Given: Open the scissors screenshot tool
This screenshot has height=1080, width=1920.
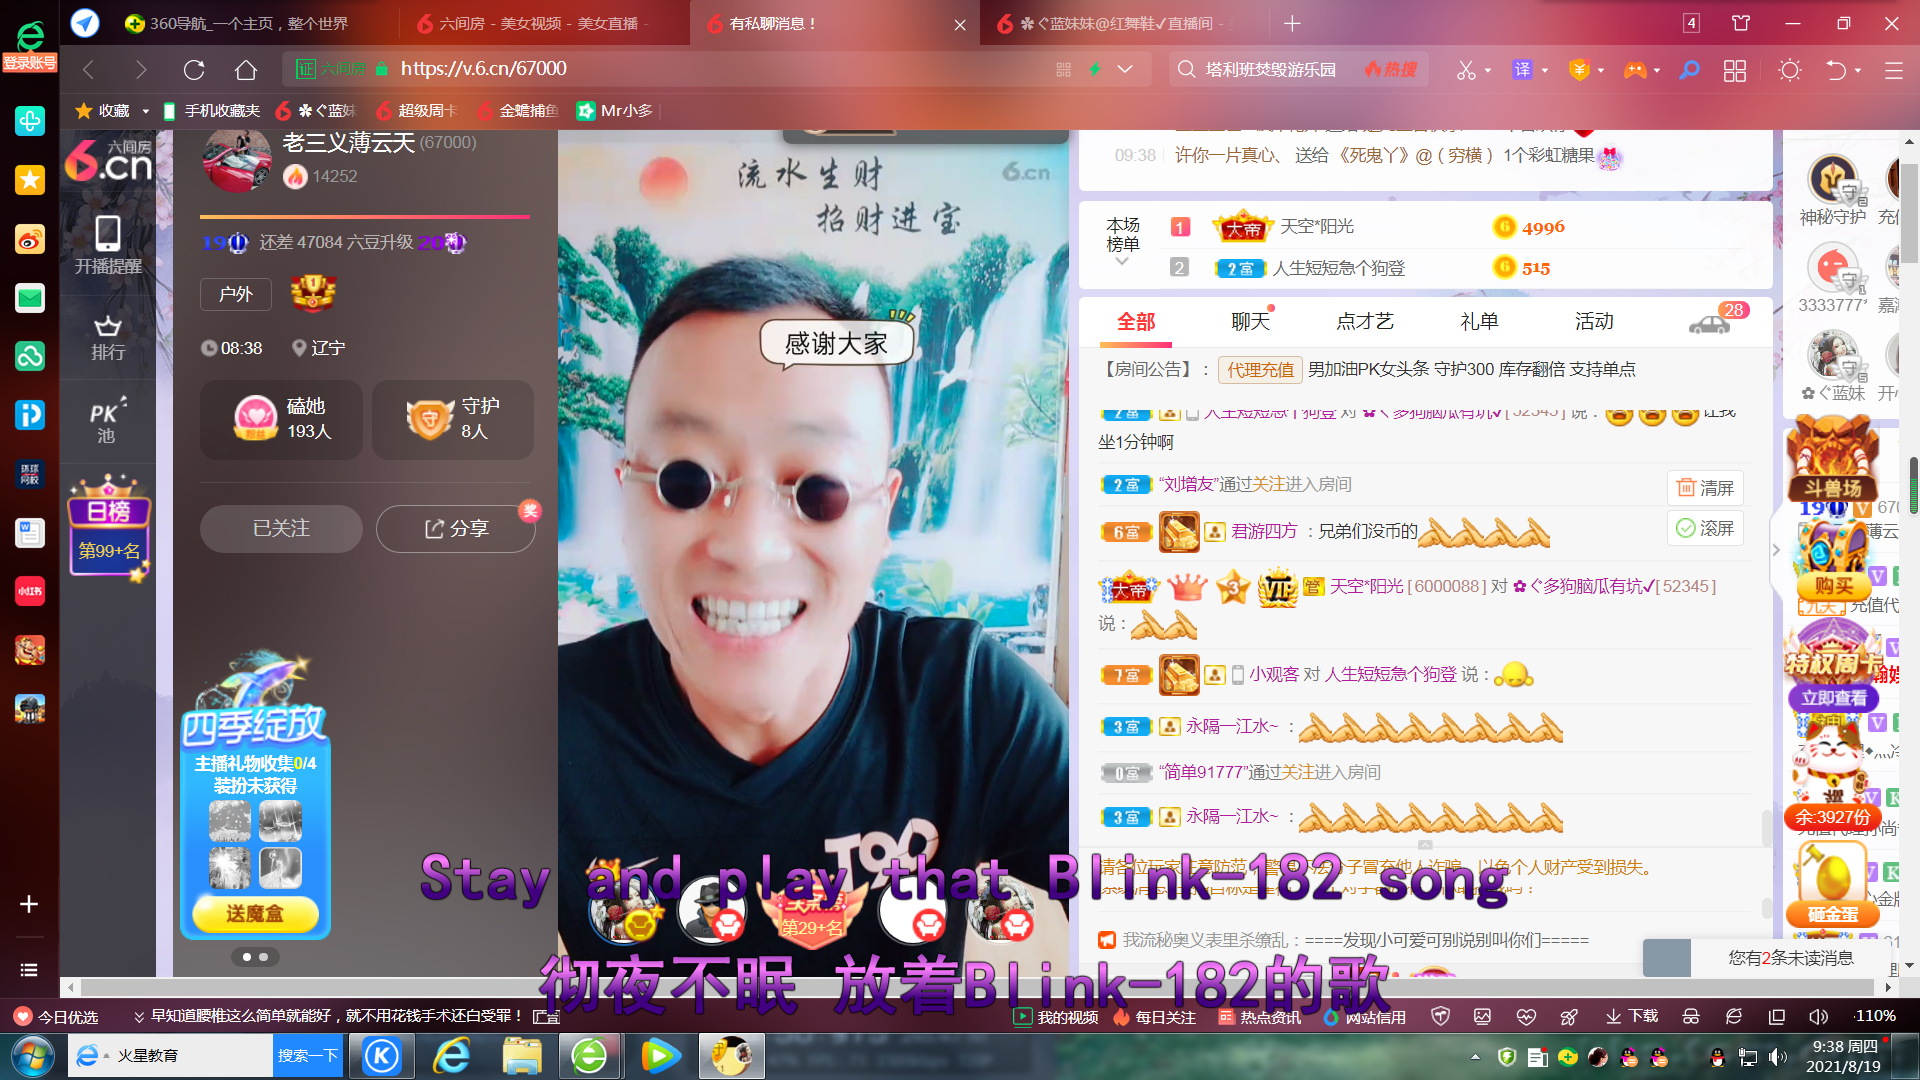Looking at the screenshot, I should 1465,70.
